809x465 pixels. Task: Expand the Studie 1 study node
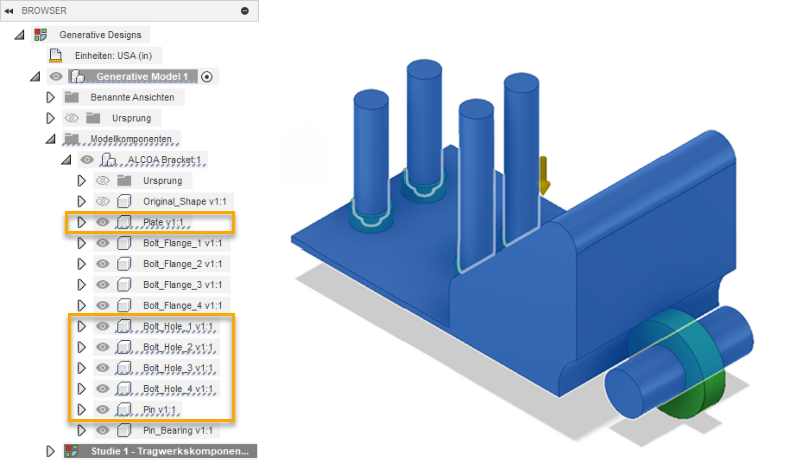(50, 451)
